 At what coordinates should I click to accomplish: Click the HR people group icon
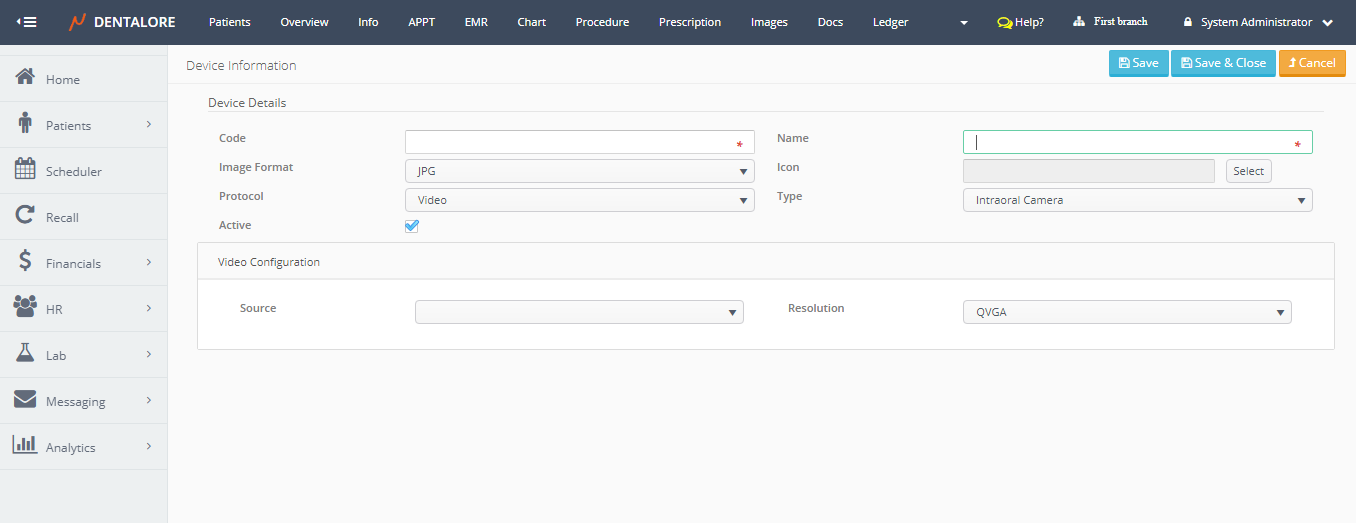pos(26,308)
